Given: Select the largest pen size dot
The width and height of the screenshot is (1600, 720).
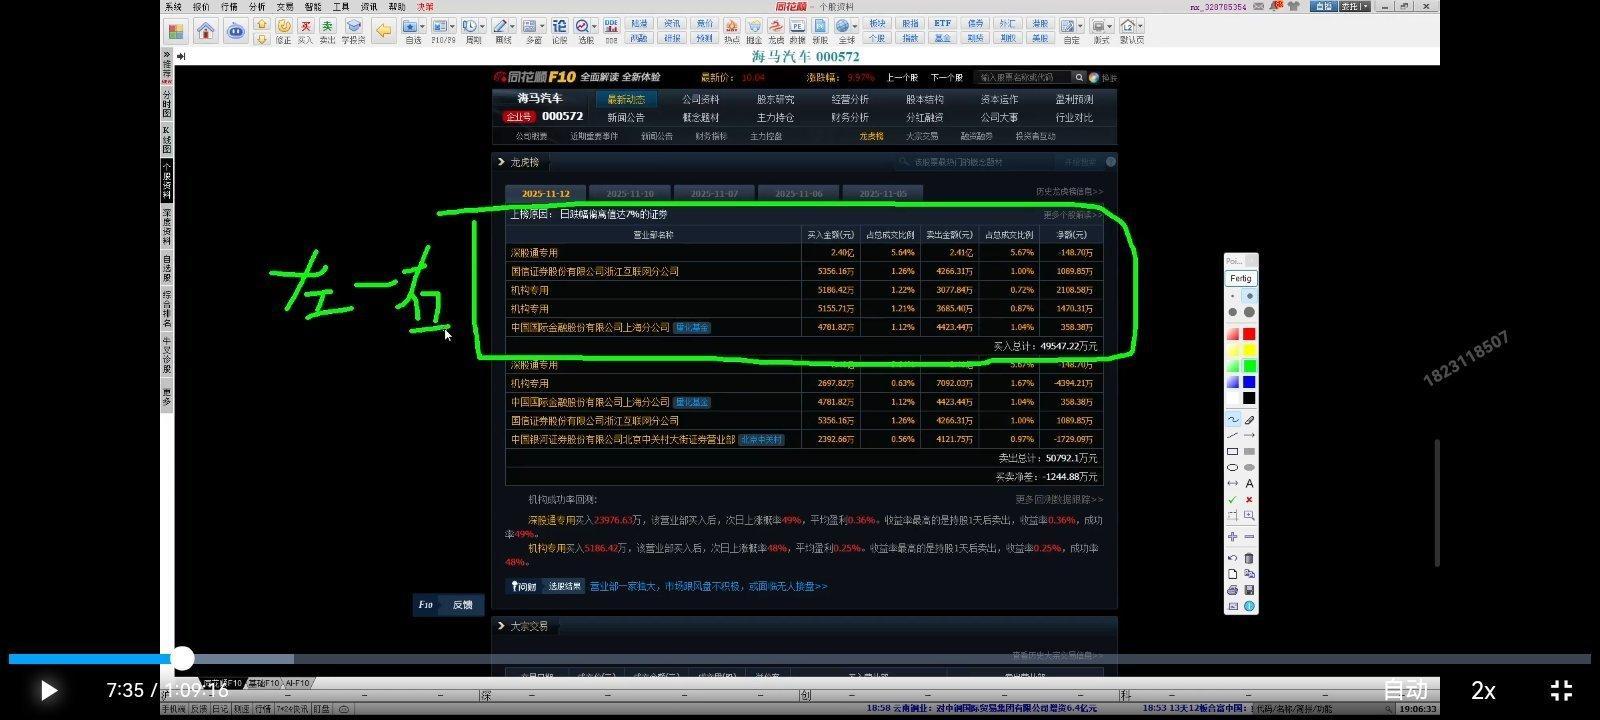Looking at the screenshot, I should coord(1249,312).
